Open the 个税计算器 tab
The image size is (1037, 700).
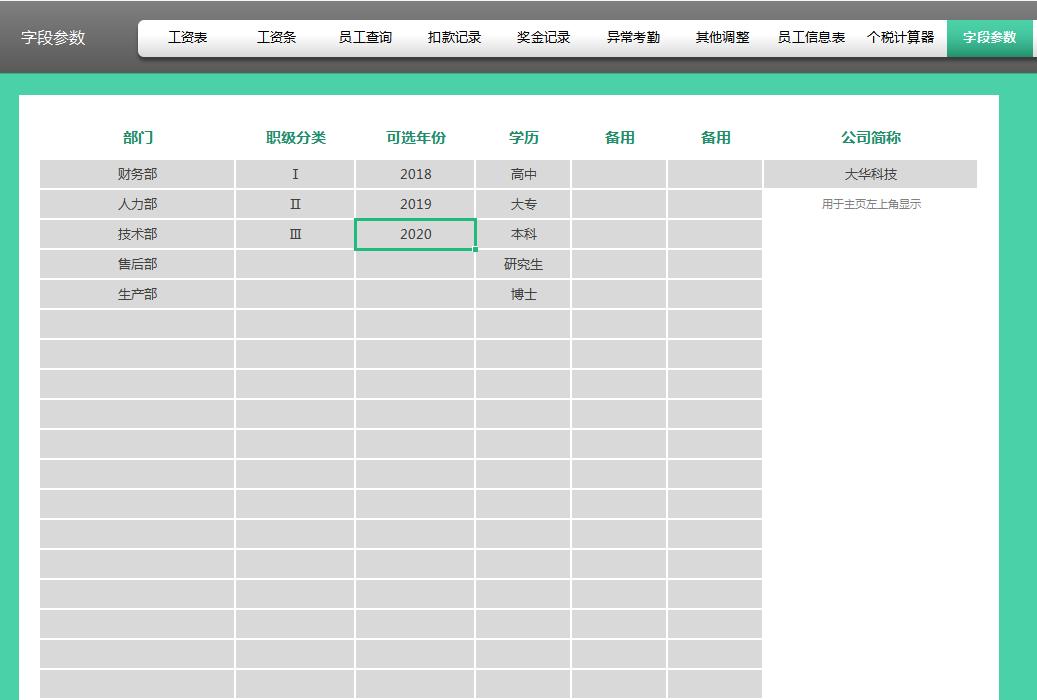pos(899,37)
